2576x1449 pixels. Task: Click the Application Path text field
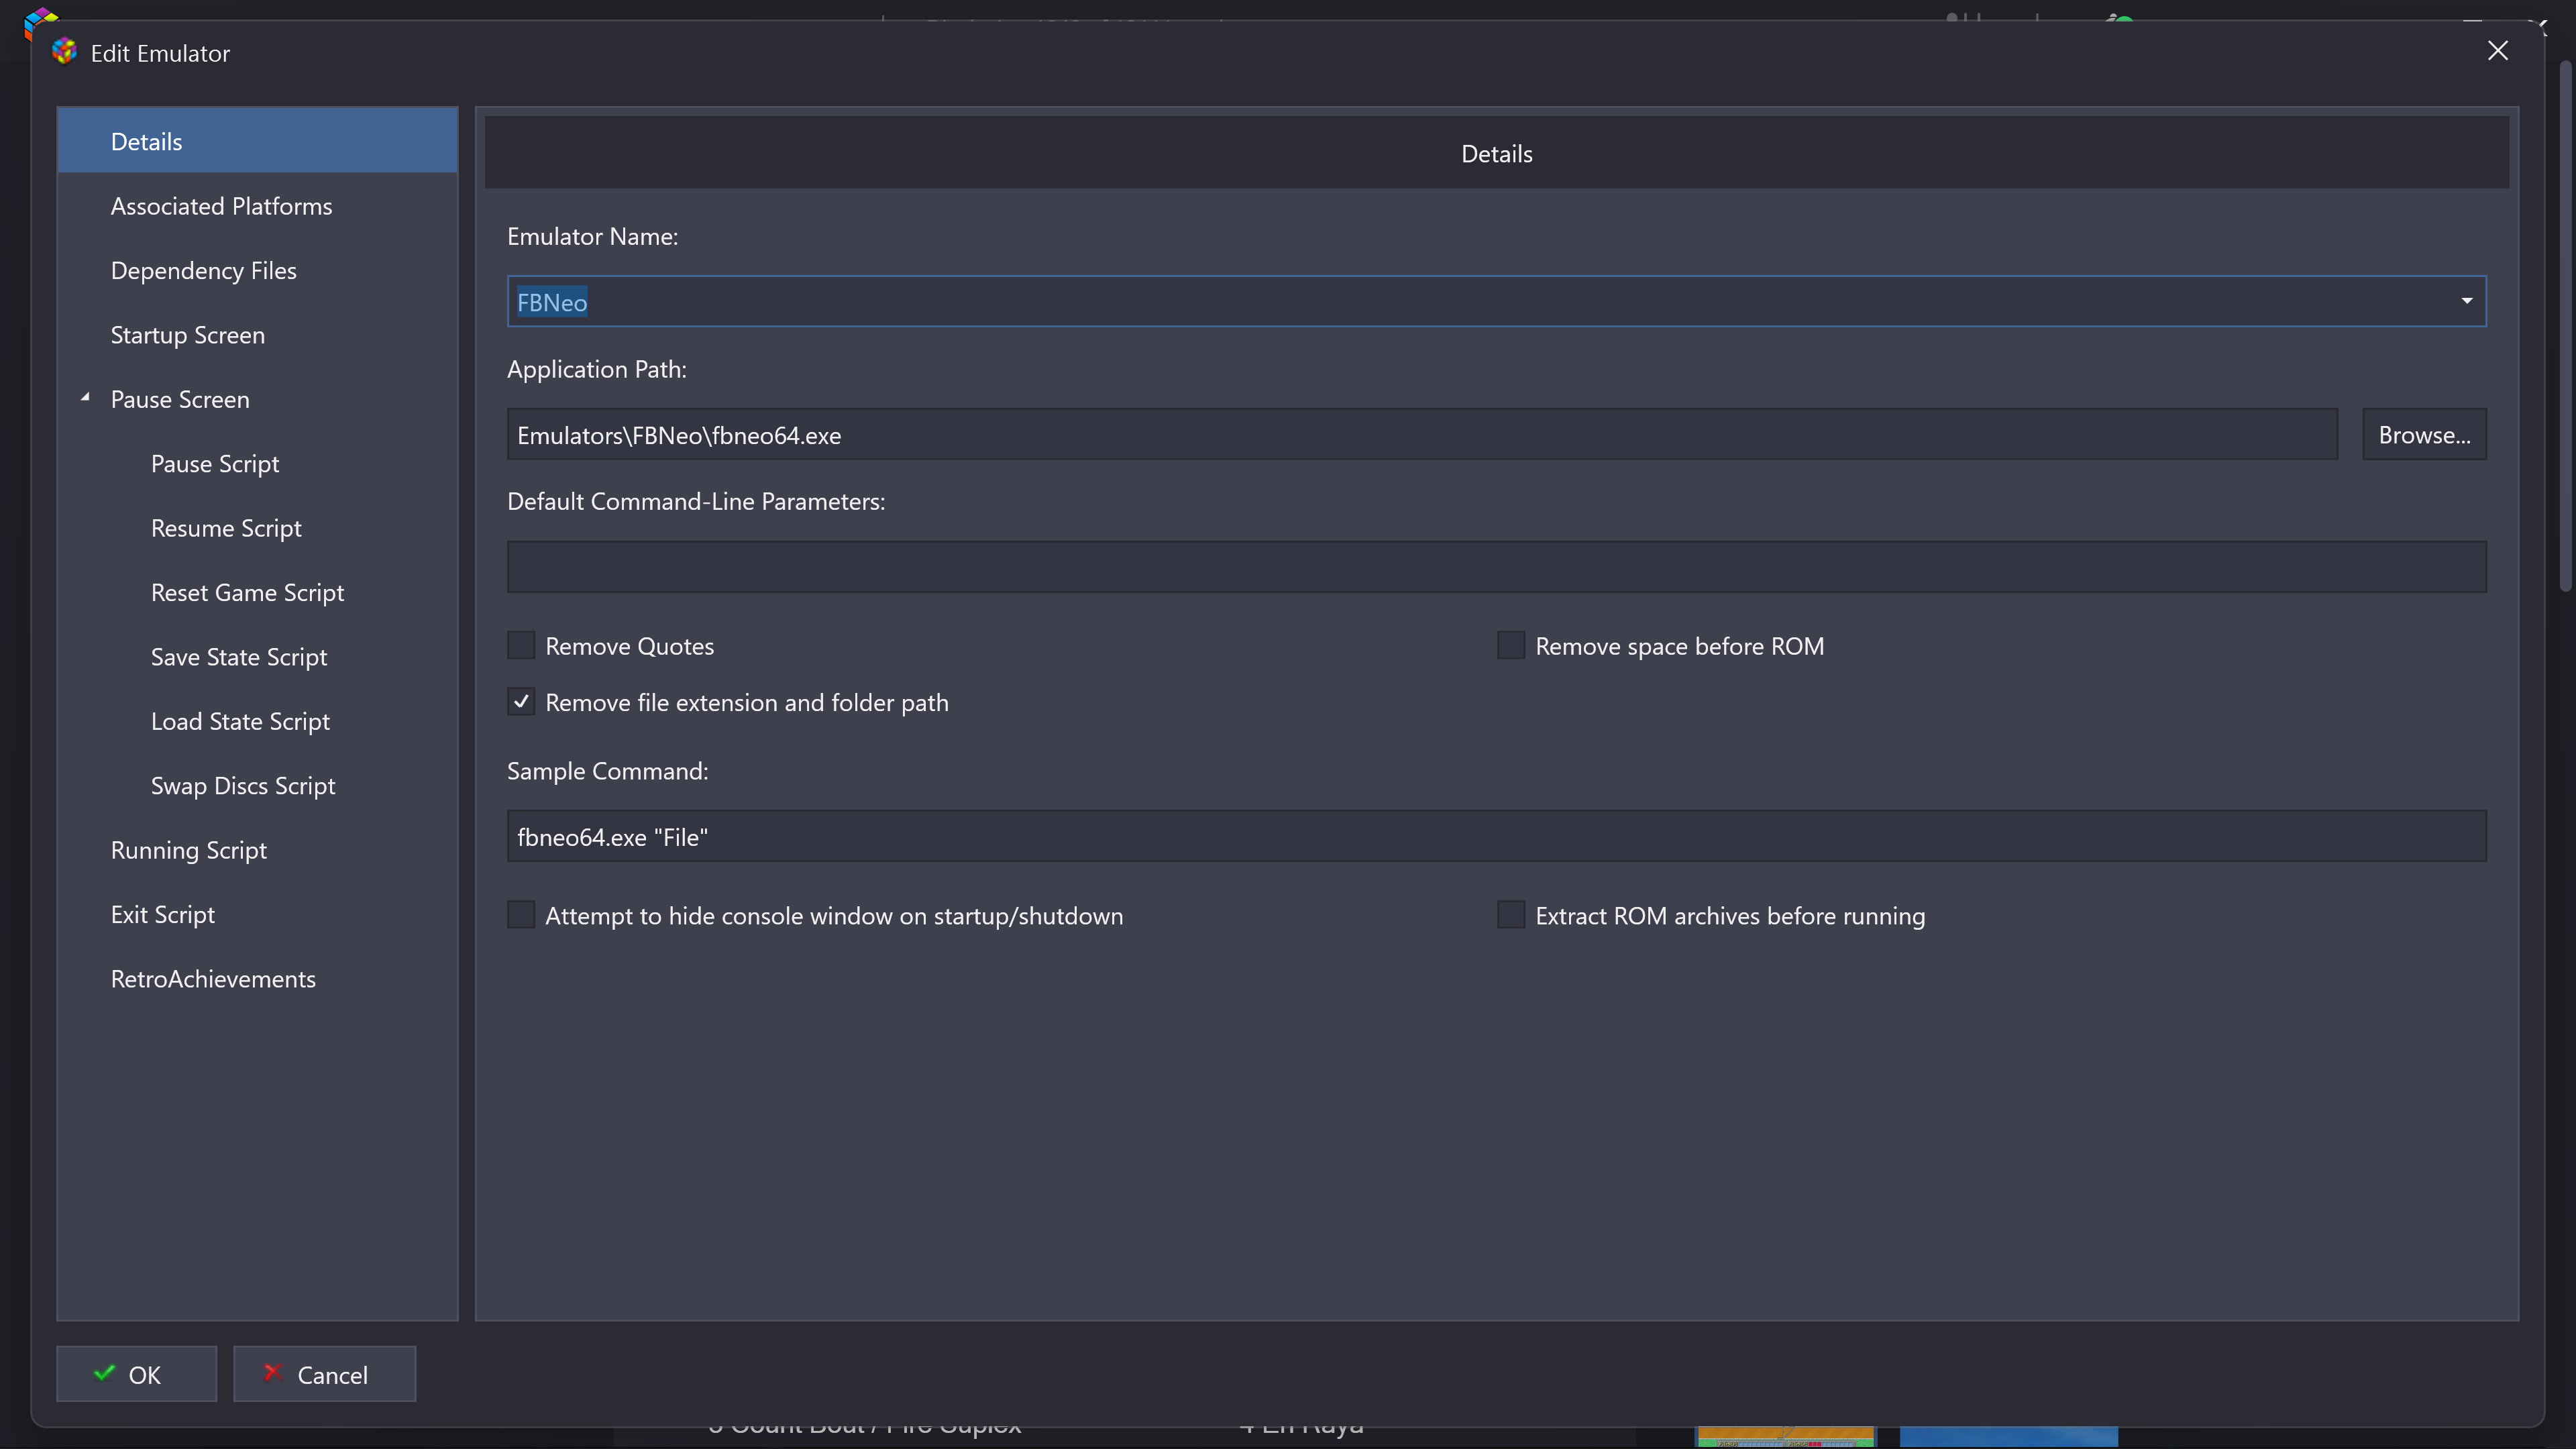coord(1421,435)
